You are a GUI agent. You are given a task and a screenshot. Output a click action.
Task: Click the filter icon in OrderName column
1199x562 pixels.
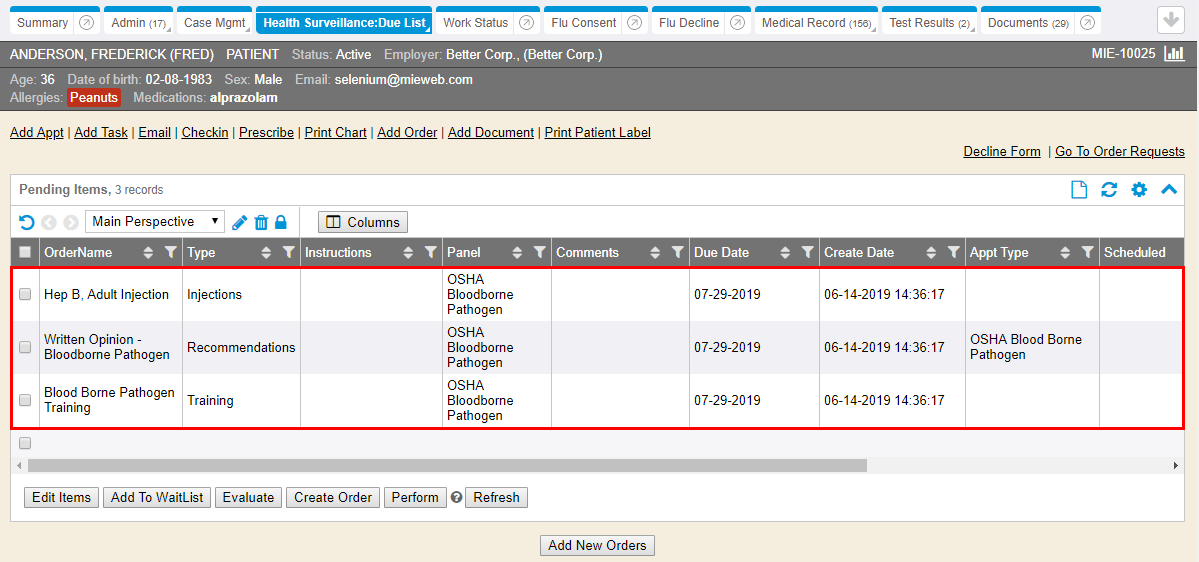pyautogui.click(x=170, y=253)
